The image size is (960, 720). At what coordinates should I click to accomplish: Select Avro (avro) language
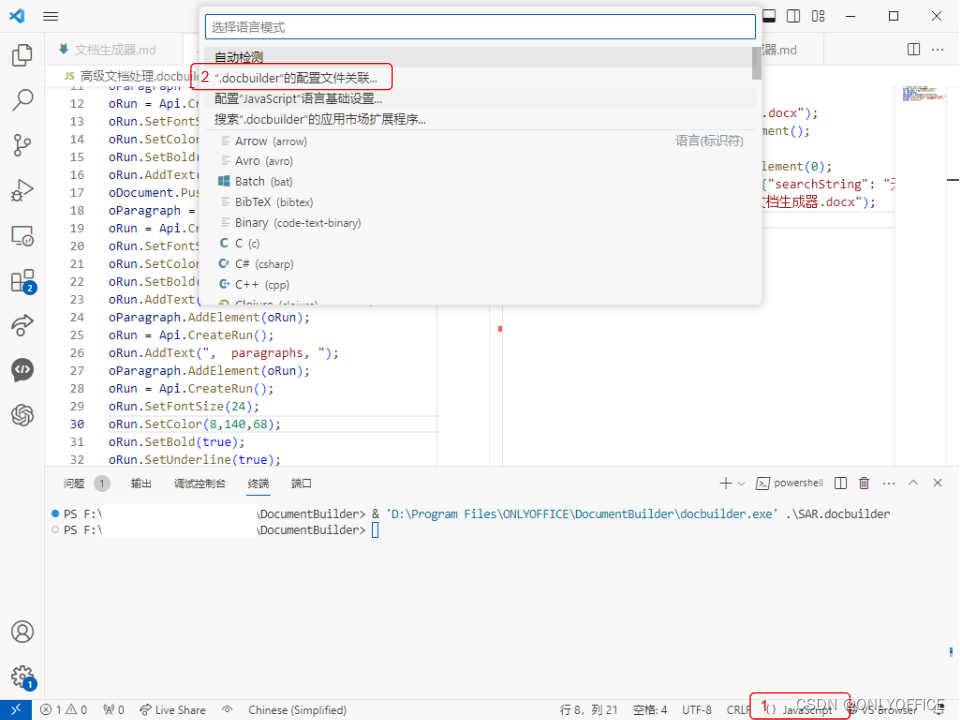click(x=478, y=161)
